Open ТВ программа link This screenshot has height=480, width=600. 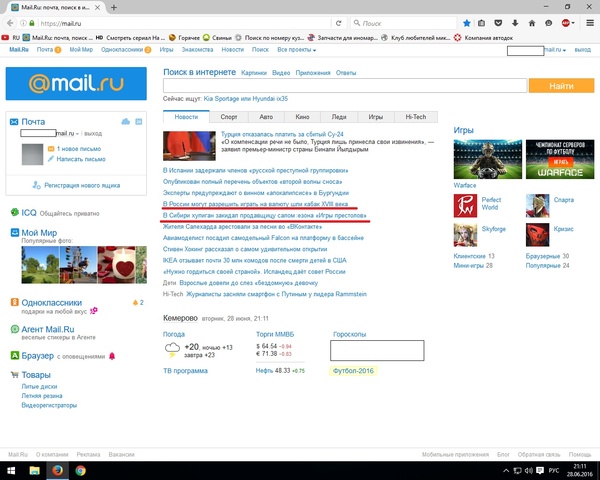tap(185, 371)
